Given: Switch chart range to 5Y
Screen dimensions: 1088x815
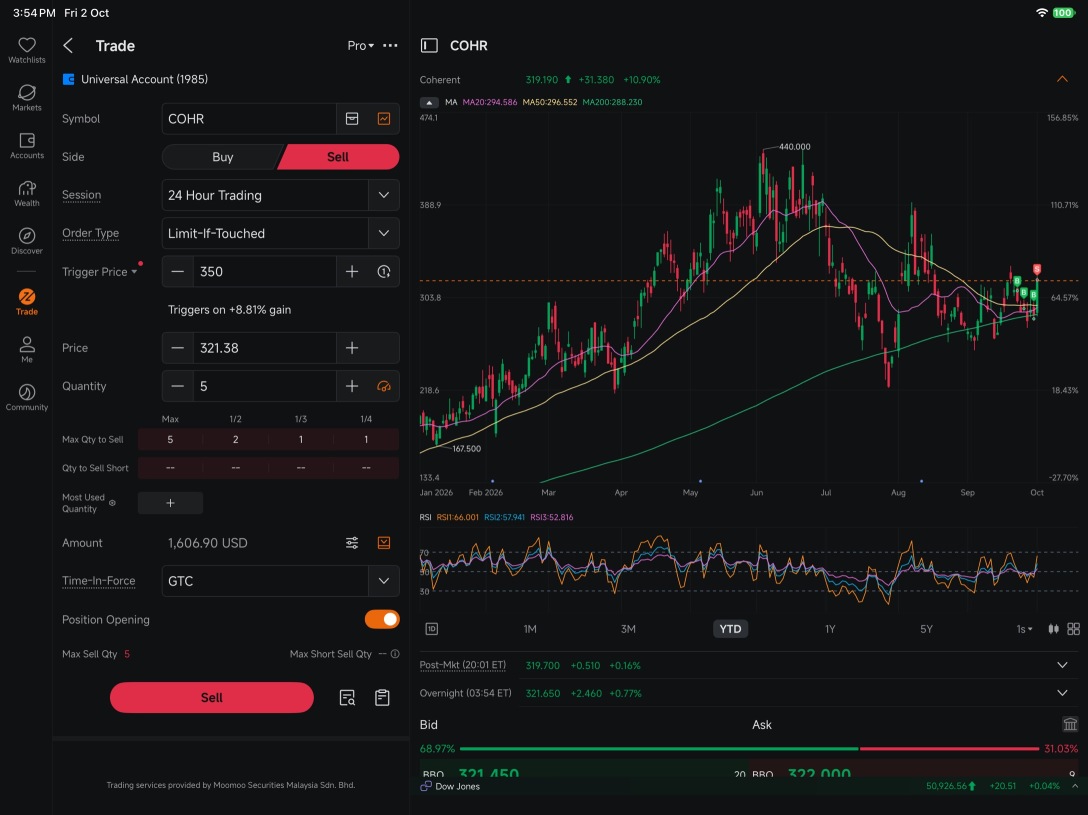Looking at the screenshot, I should [926, 629].
